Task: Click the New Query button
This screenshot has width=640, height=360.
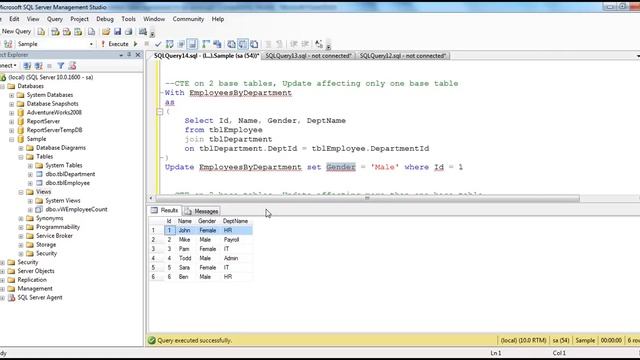Action: 16,31
